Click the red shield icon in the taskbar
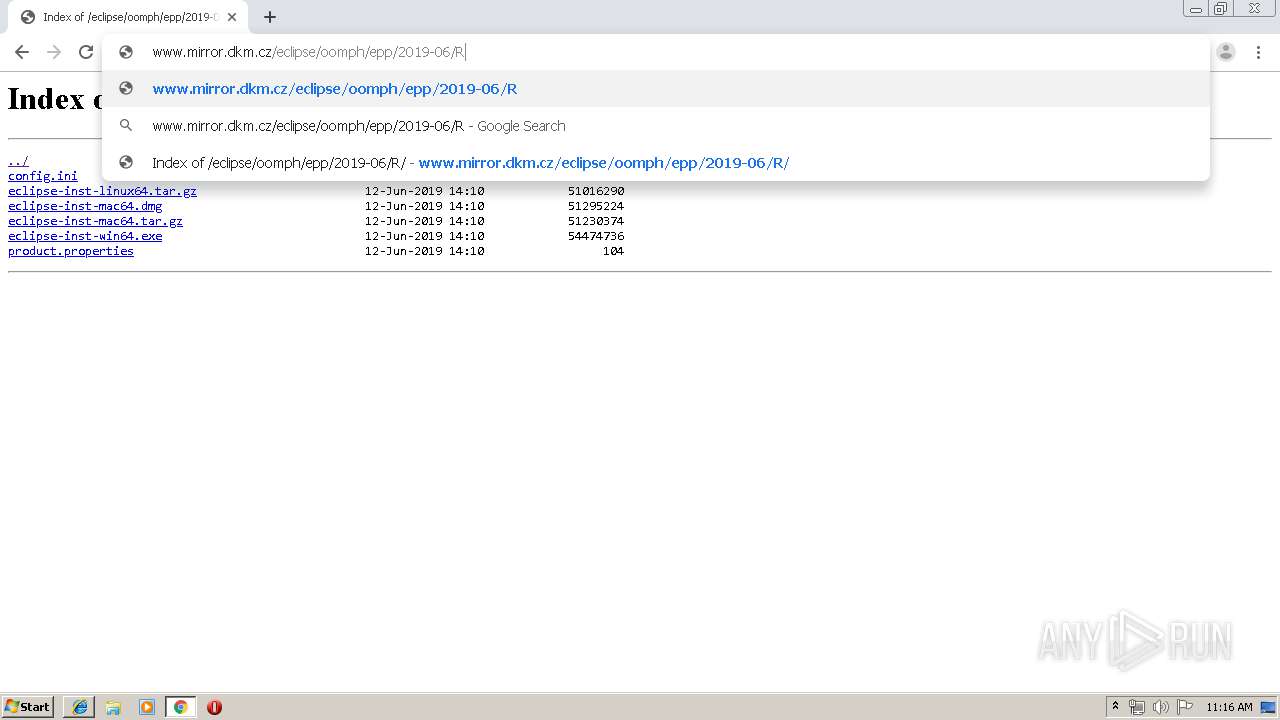Viewport: 1280px width, 720px height. pyautogui.click(x=214, y=707)
